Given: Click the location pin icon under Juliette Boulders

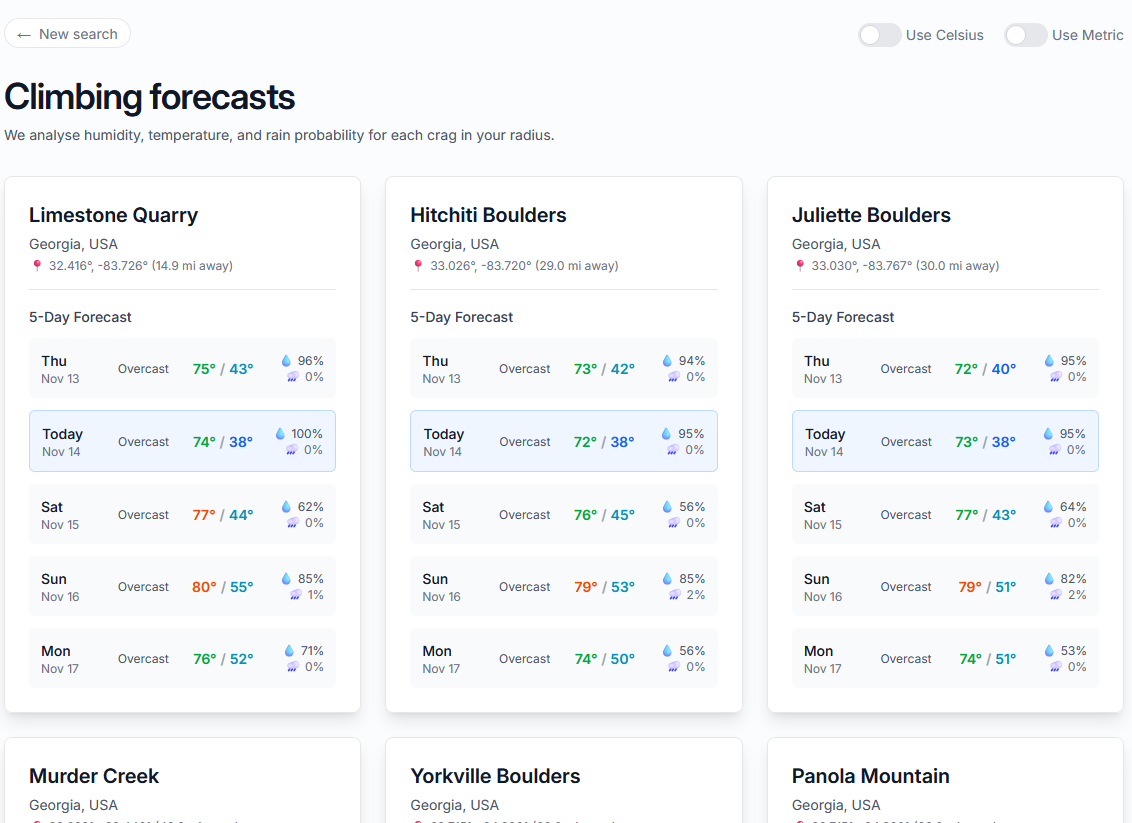Looking at the screenshot, I should pyautogui.click(x=799, y=265).
